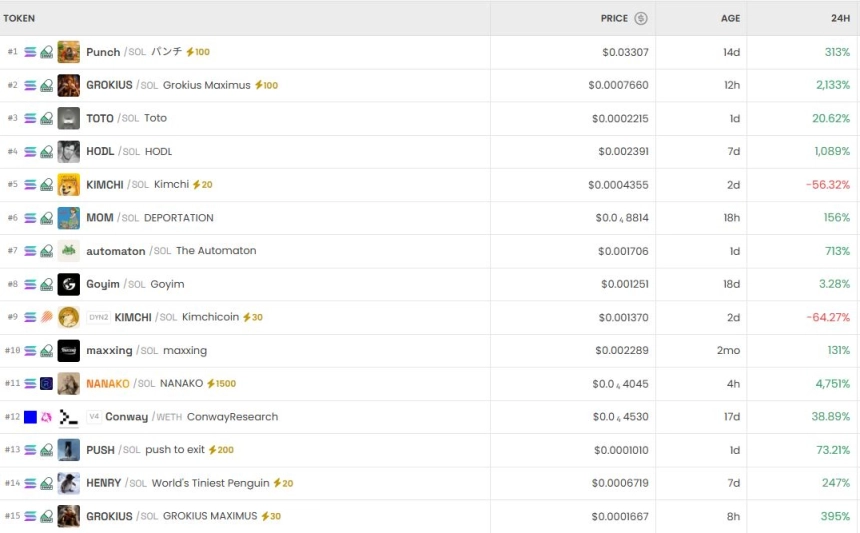Image resolution: width=860 pixels, height=533 pixels.
Task: Click the penguin avatar of HENRY token
Action: click(68, 483)
